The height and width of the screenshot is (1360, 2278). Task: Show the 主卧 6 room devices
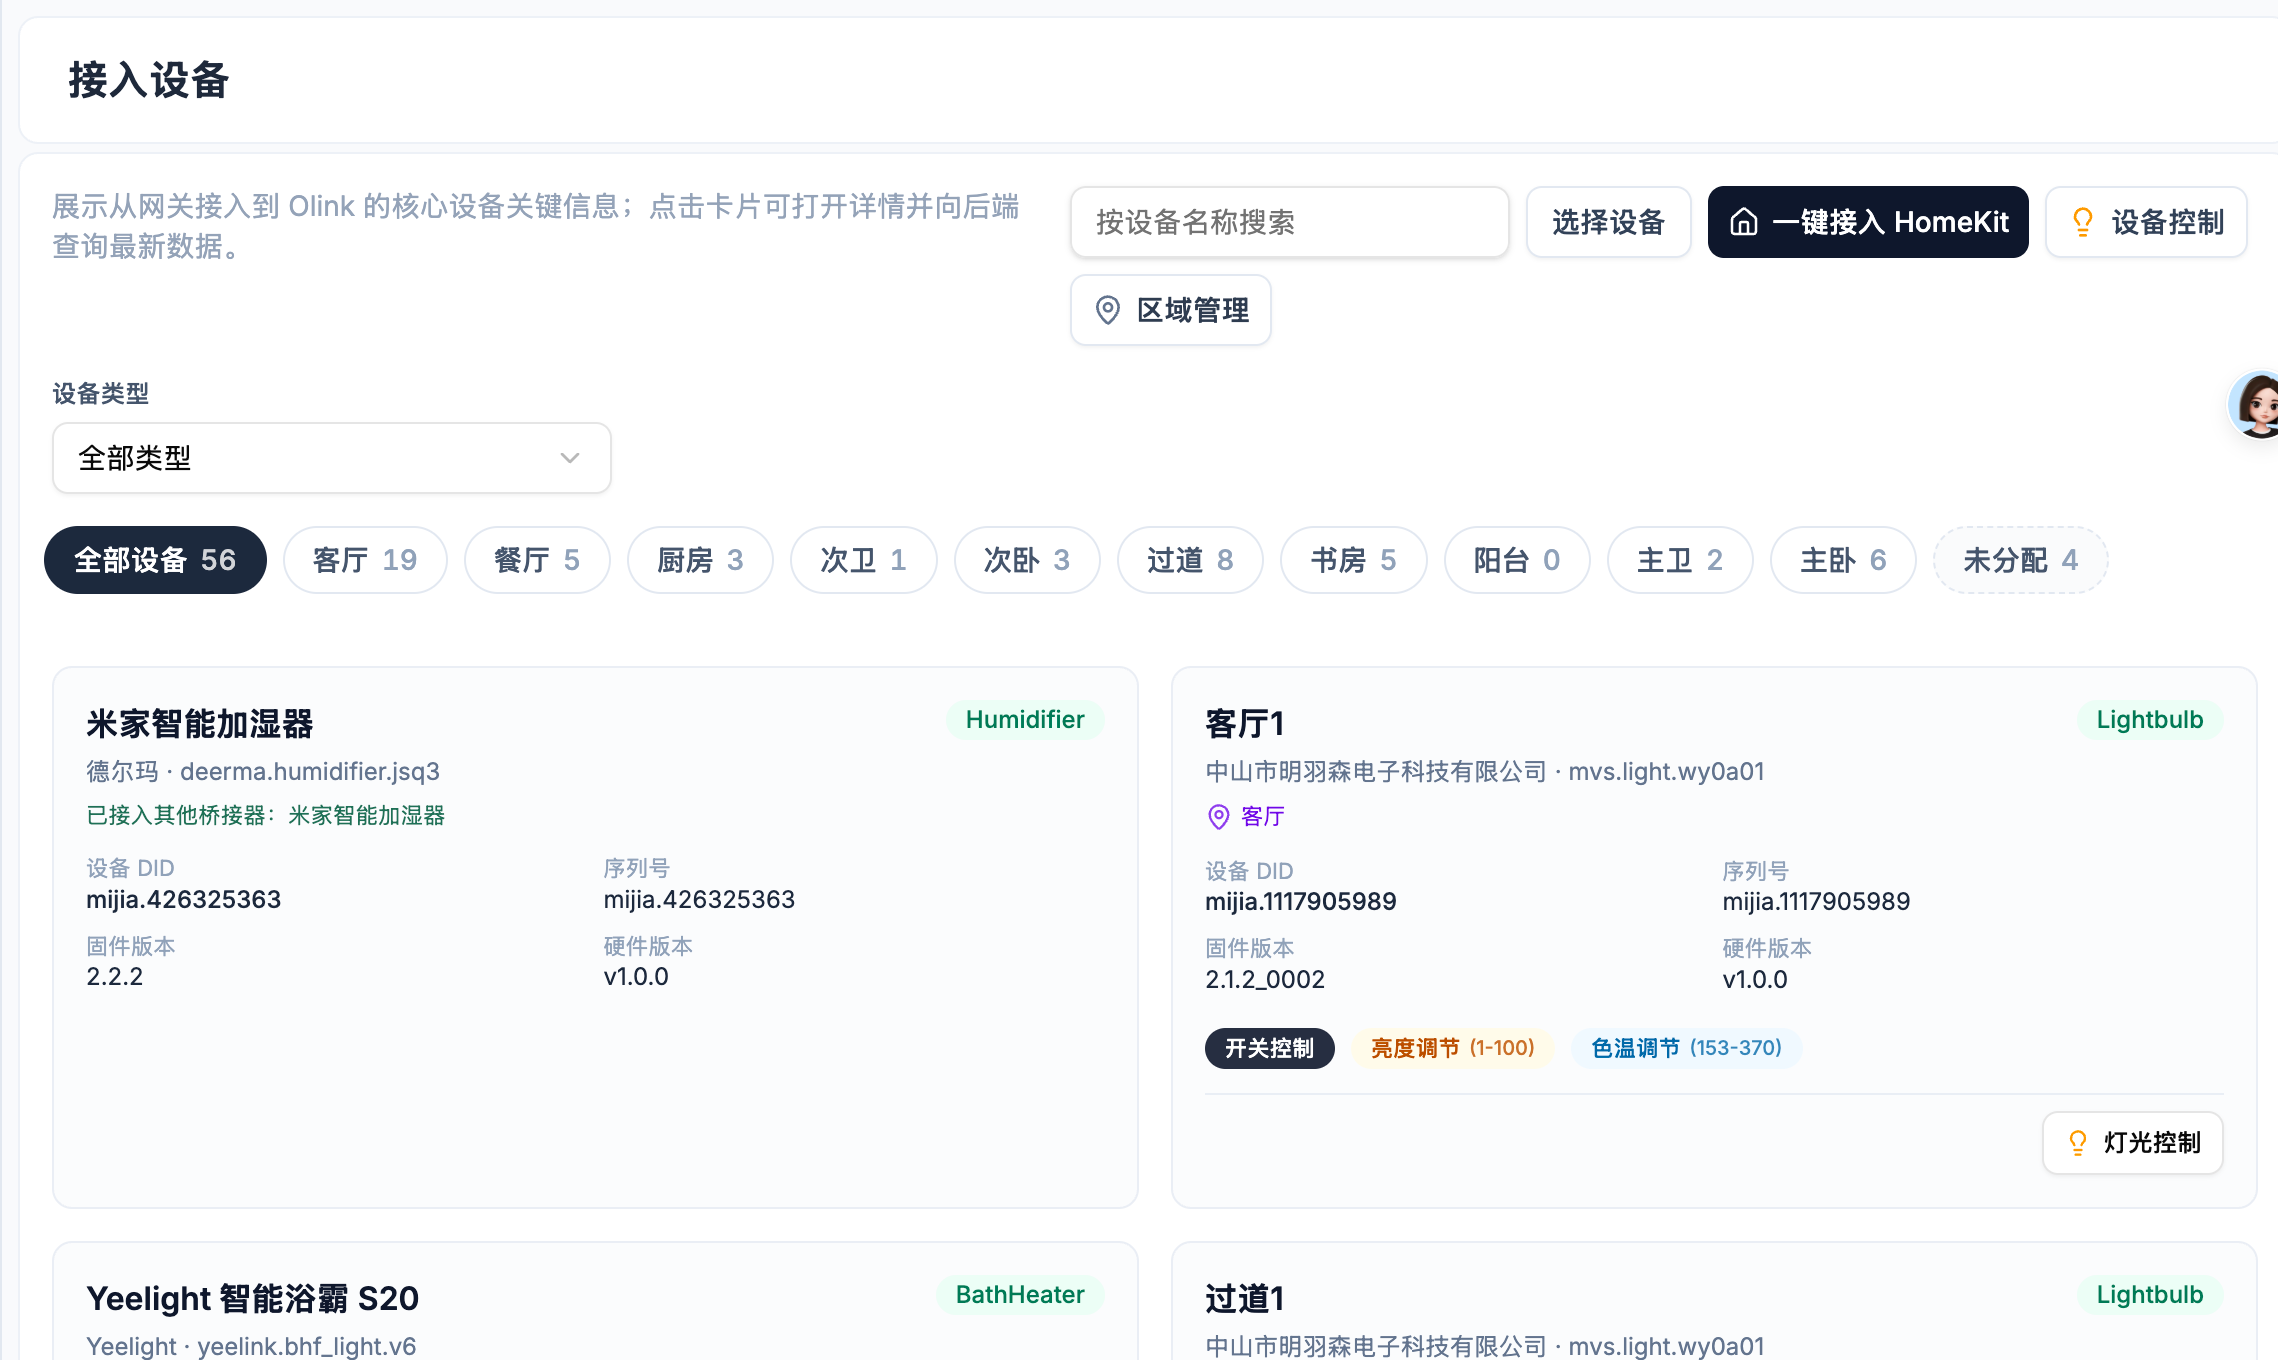(1843, 560)
